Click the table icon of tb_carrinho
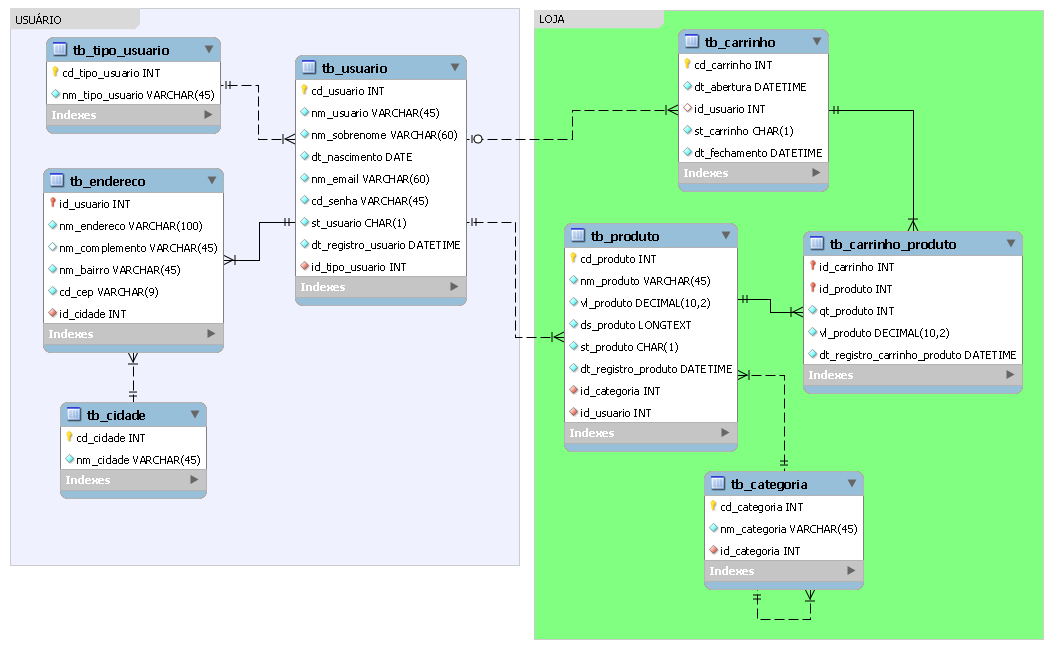 (x=691, y=42)
